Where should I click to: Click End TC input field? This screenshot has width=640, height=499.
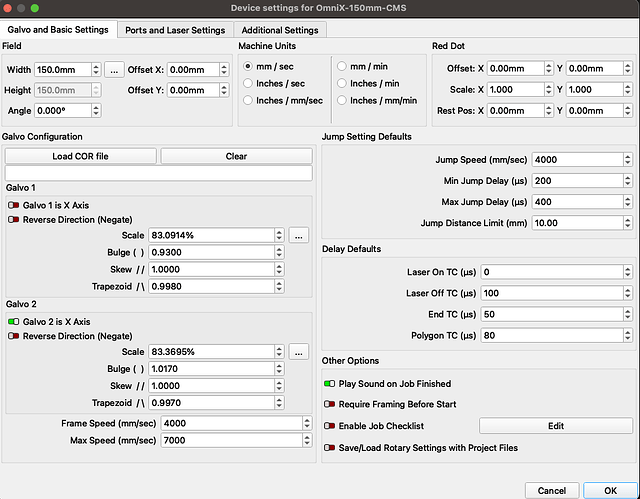click(552, 315)
